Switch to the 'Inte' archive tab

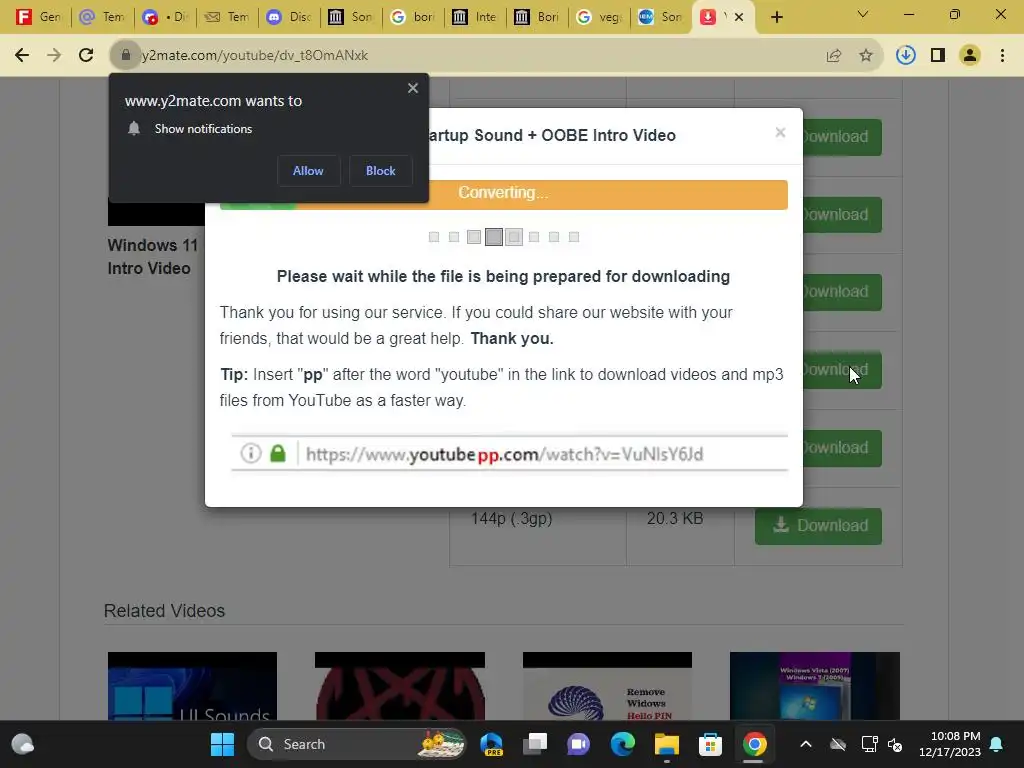[x=475, y=17]
